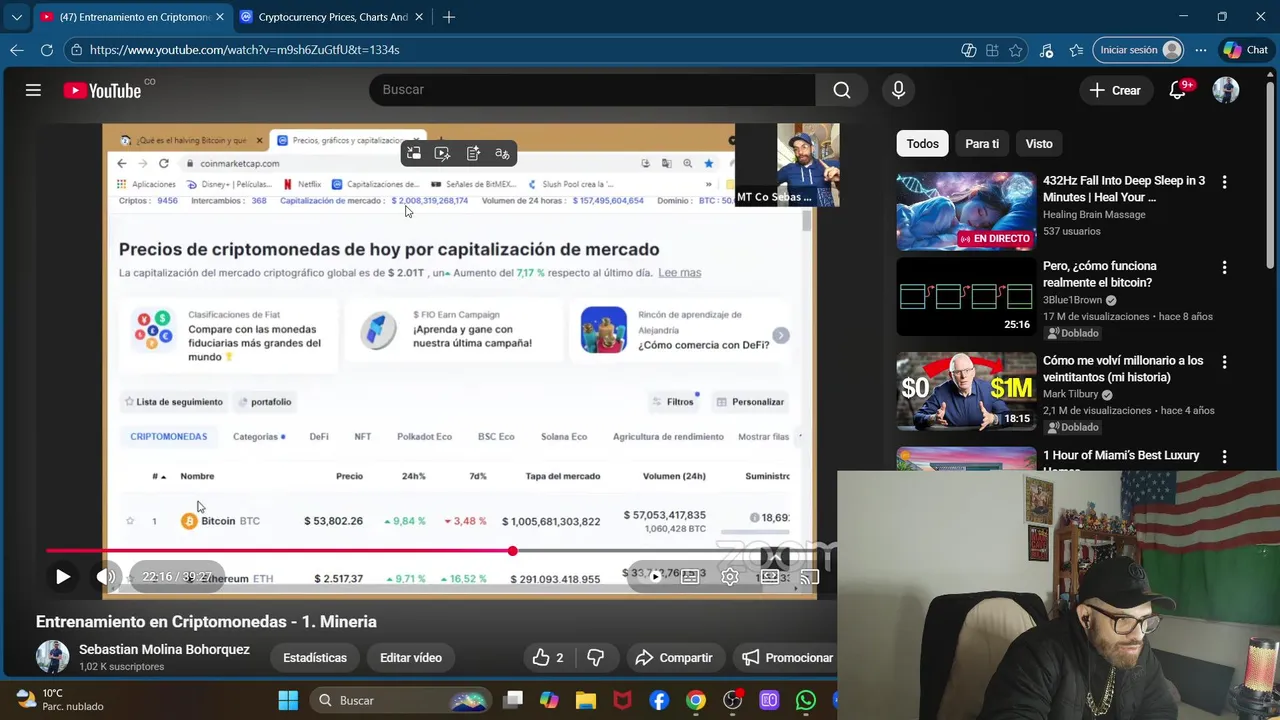Go to YouTube home via logo

[102, 90]
